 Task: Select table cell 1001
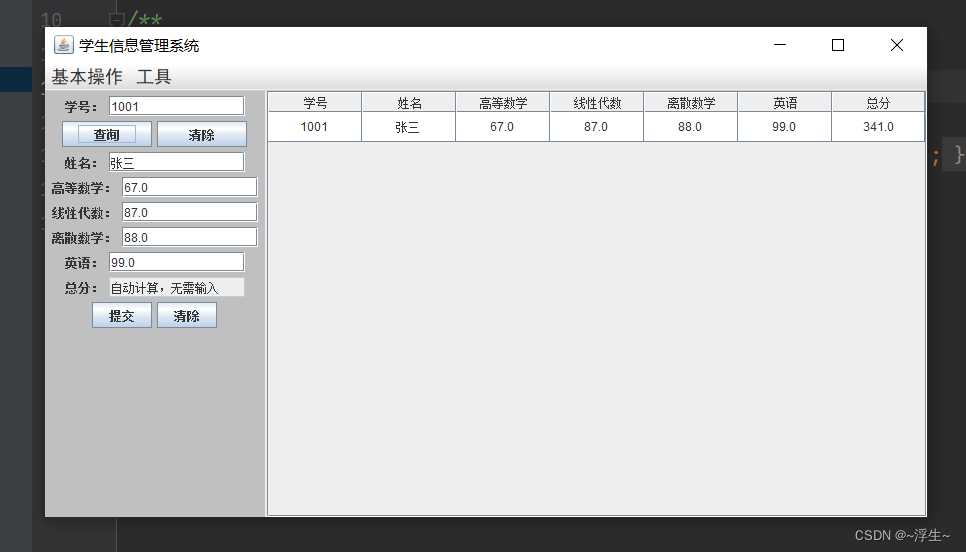point(314,127)
